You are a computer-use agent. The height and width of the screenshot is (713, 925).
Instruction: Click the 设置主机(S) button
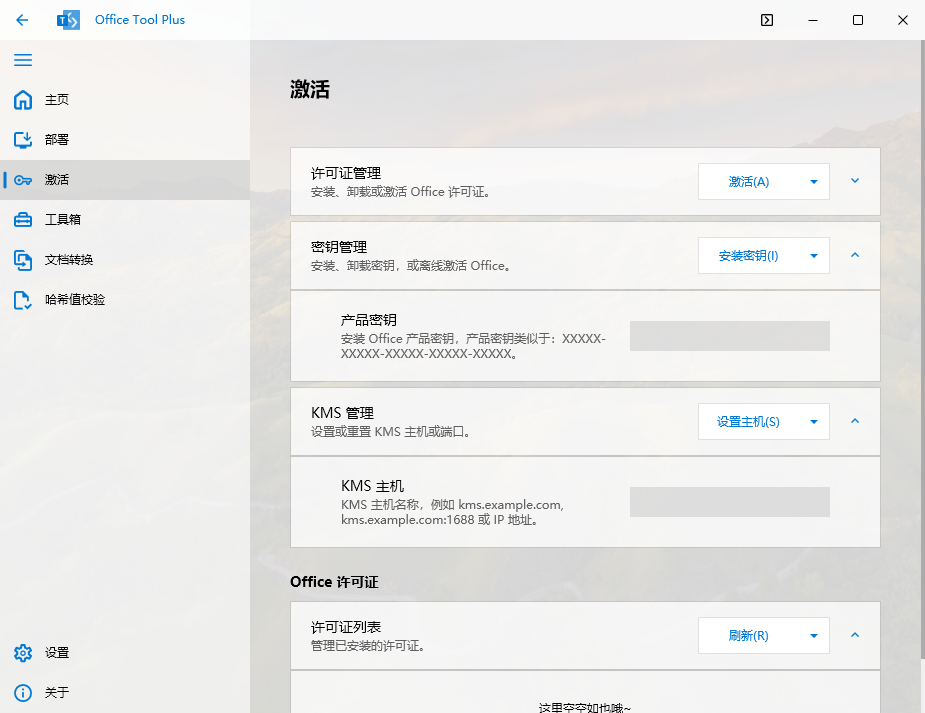tap(748, 422)
